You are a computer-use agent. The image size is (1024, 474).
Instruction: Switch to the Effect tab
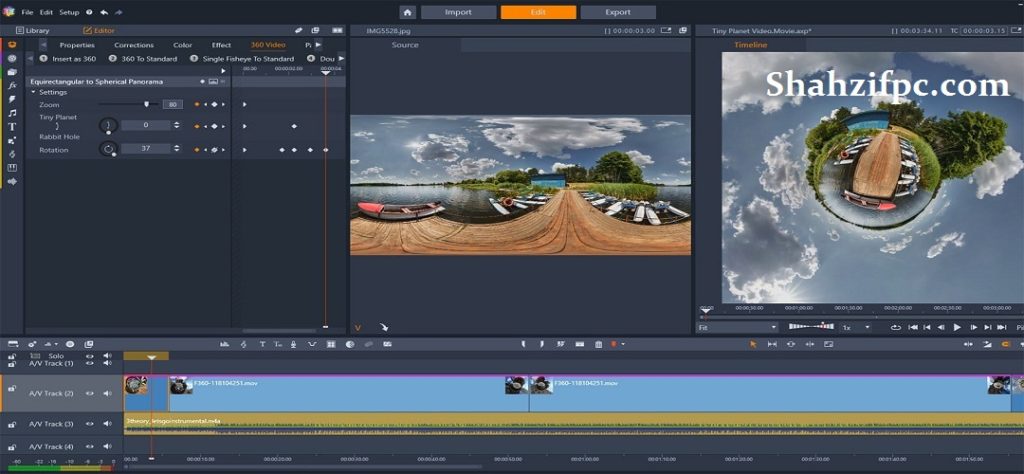(221, 45)
